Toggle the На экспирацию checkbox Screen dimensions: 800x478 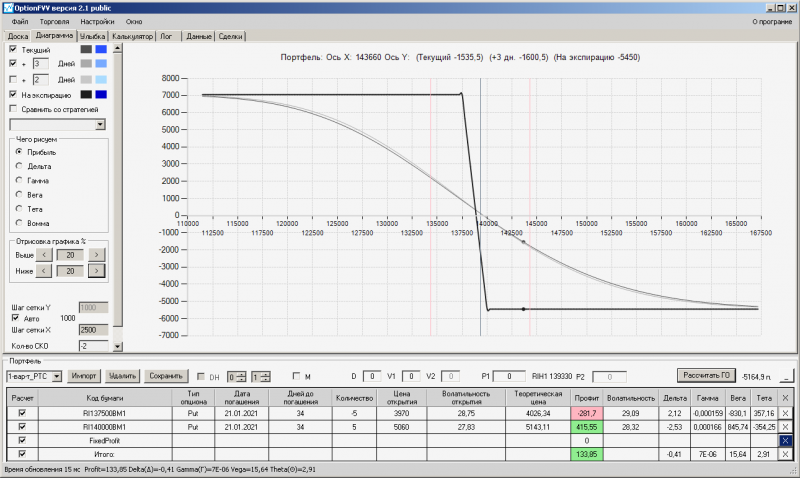pyautogui.click(x=13, y=94)
